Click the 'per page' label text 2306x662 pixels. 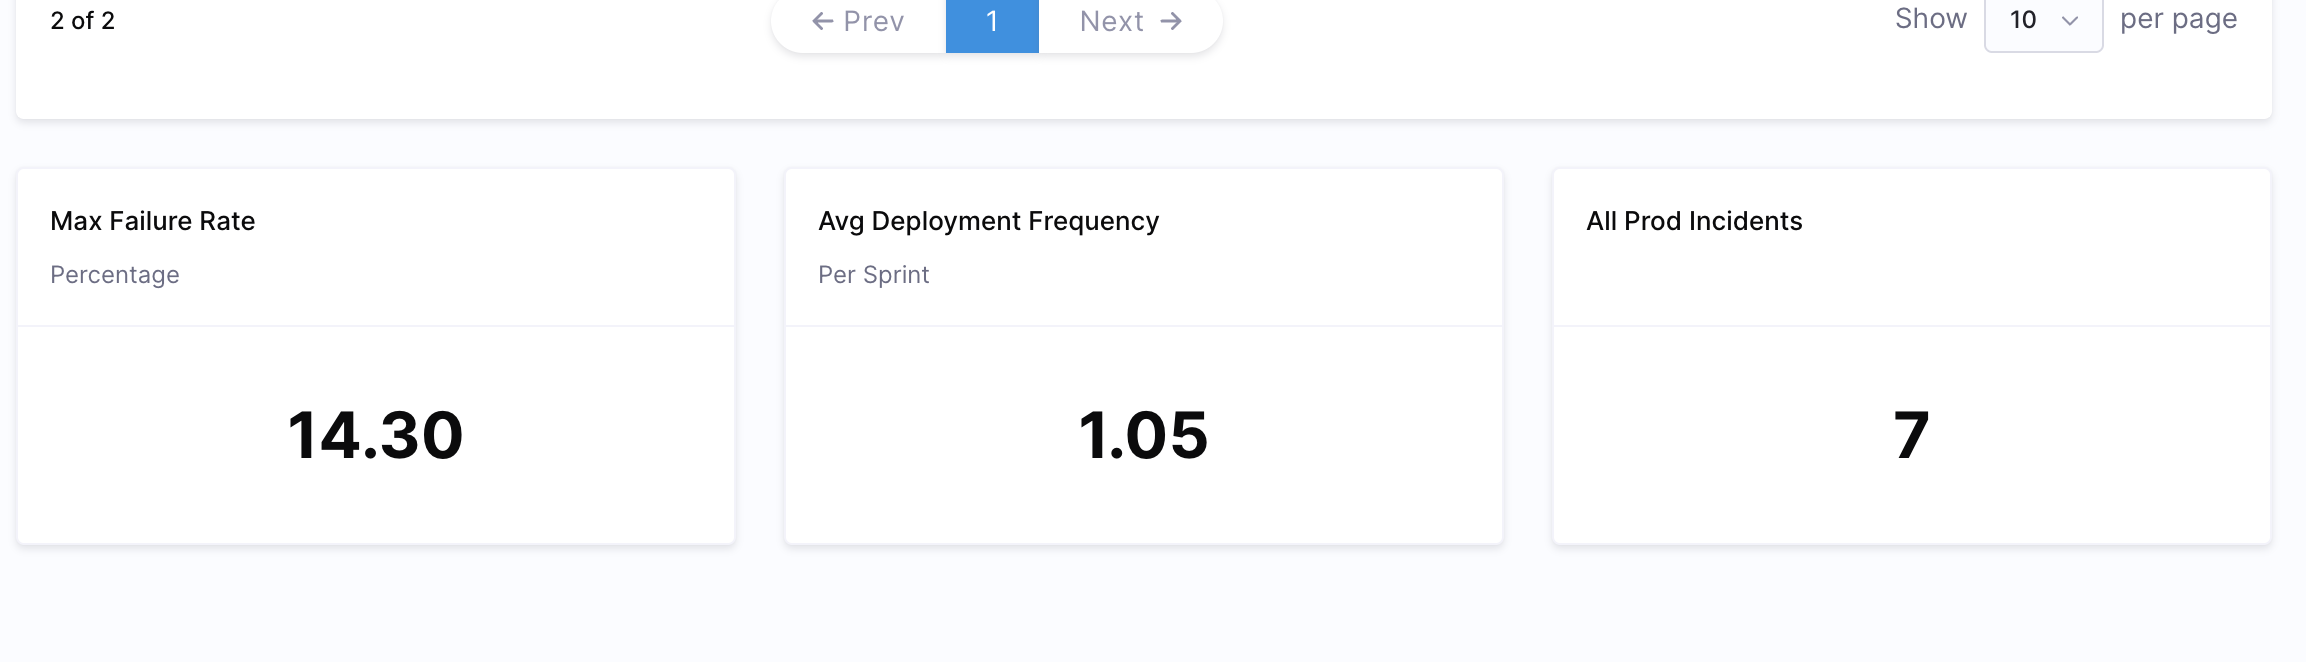pos(2178,20)
